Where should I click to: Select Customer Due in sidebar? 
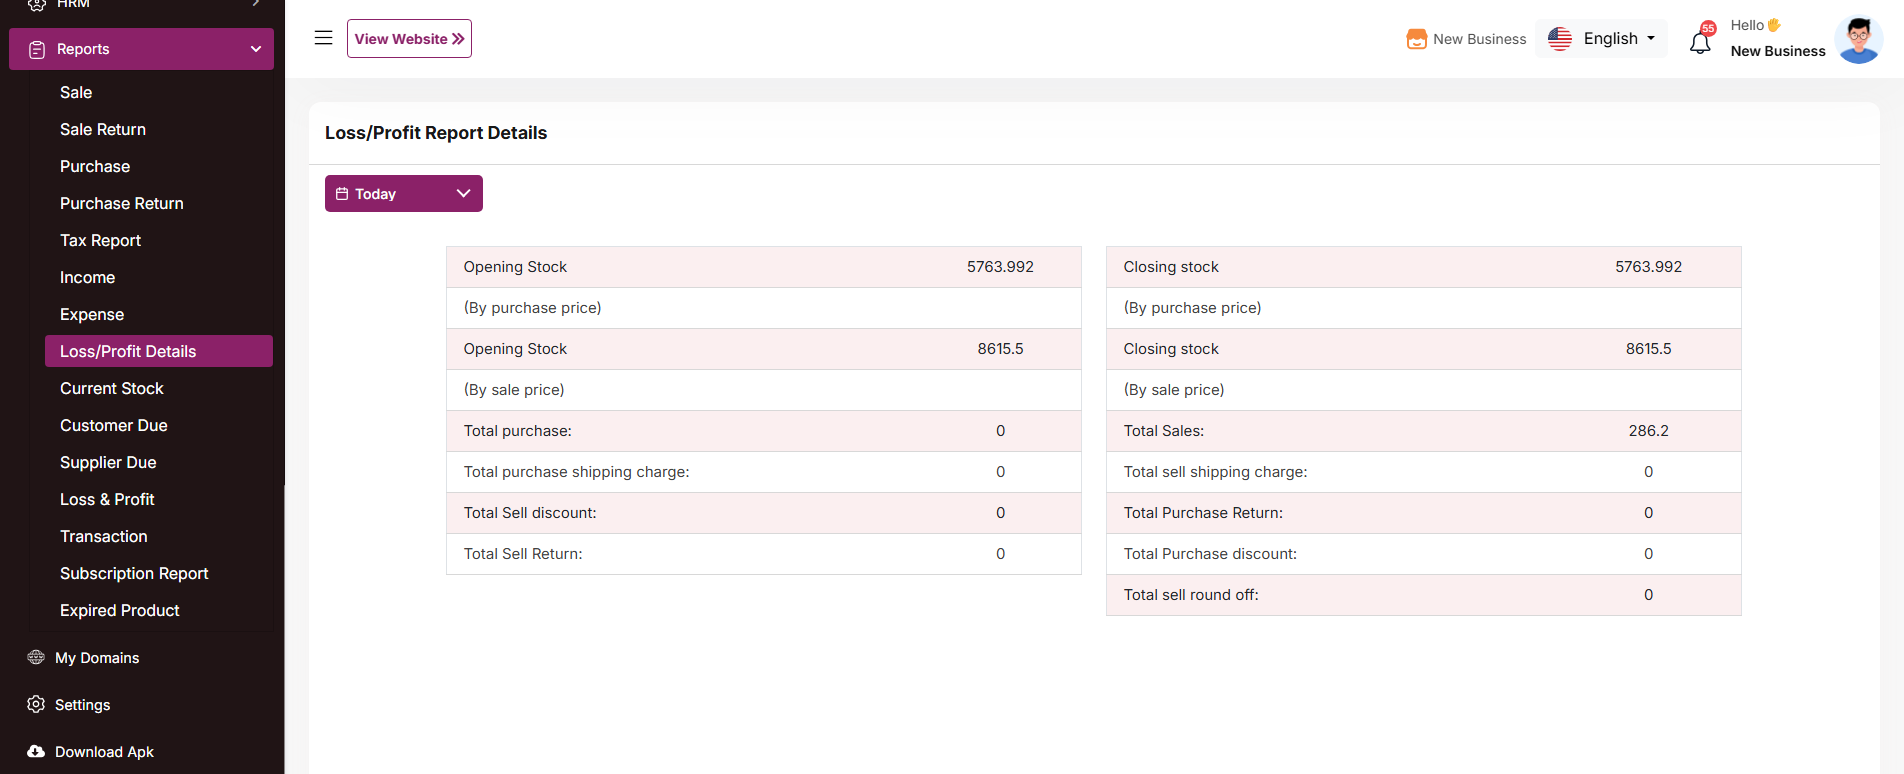pyautogui.click(x=114, y=425)
